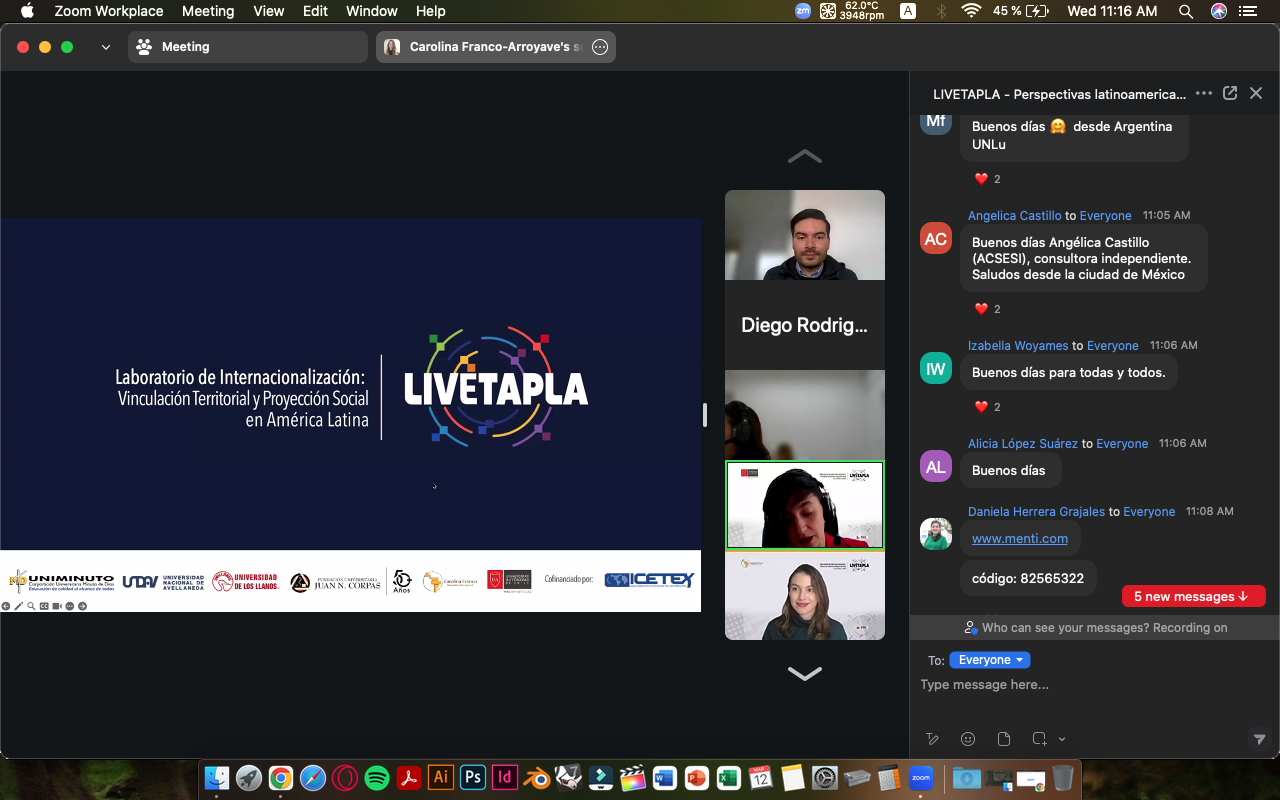1280x800 pixels.
Task: Click the 'Buenos días para todas y todos.' message
Action: point(1069,372)
